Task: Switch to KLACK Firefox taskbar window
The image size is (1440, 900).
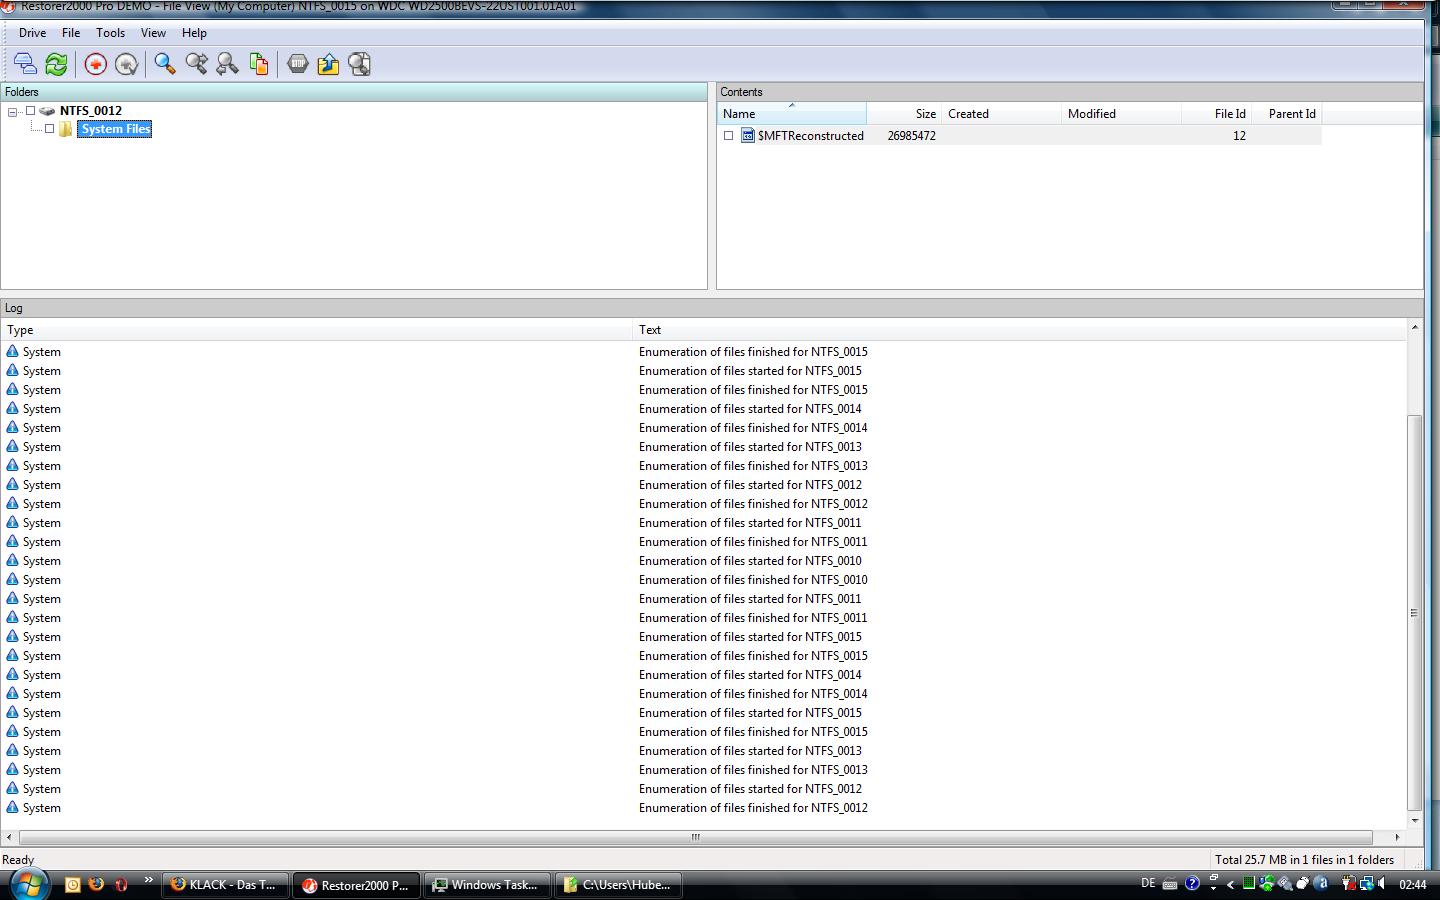Action: coord(226,885)
